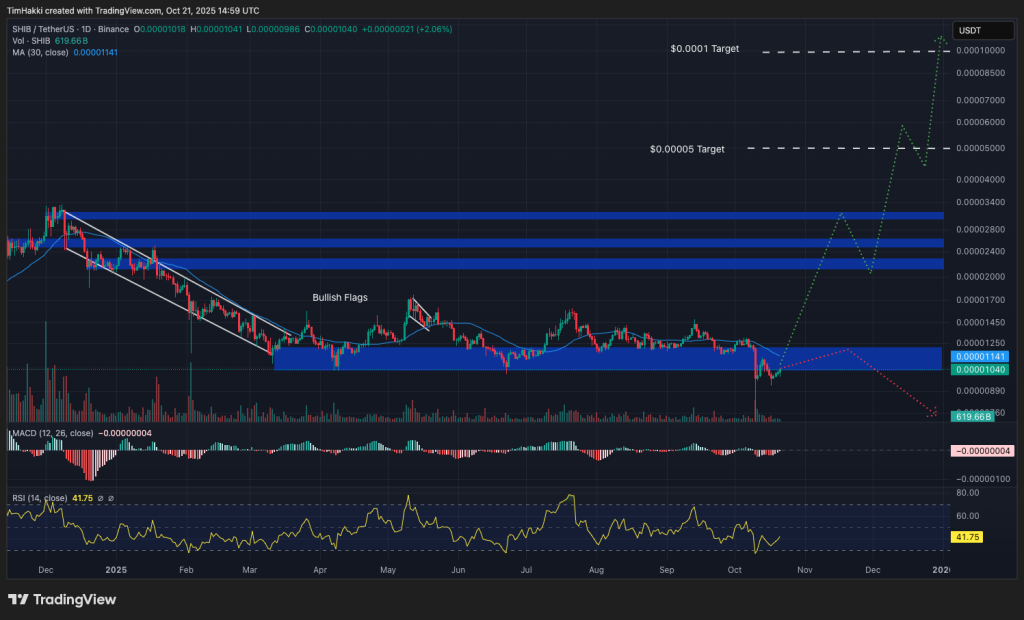The width and height of the screenshot is (1024, 620).
Task: Open the Binance exchange selector
Action: click(x=114, y=30)
